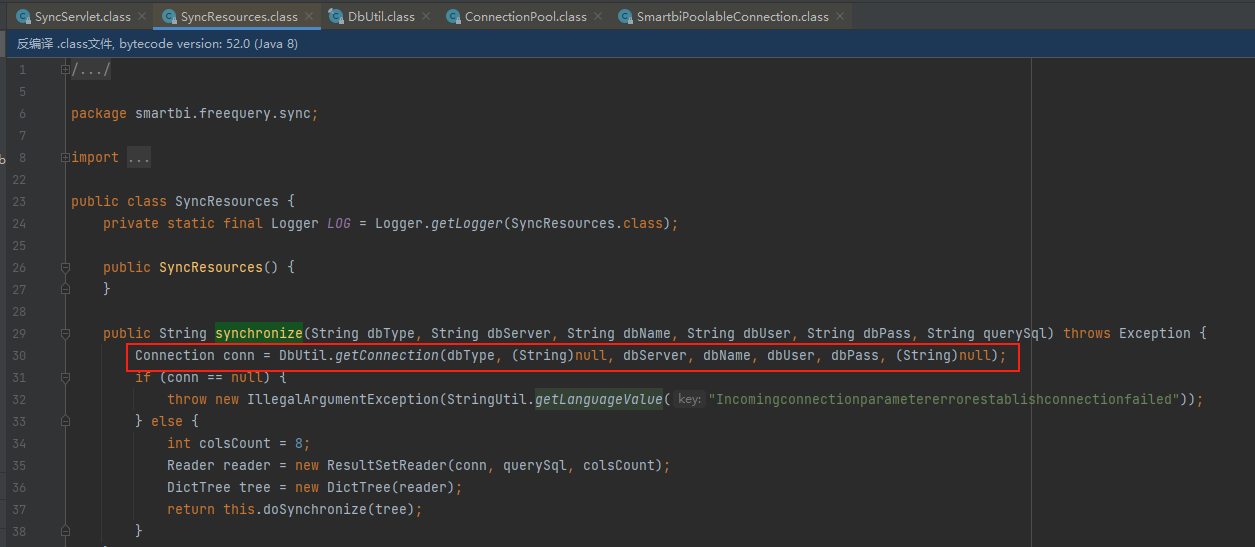Click the '...' placeholder after import
Viewport: 1255px width, 547px height.
point(138,158)
